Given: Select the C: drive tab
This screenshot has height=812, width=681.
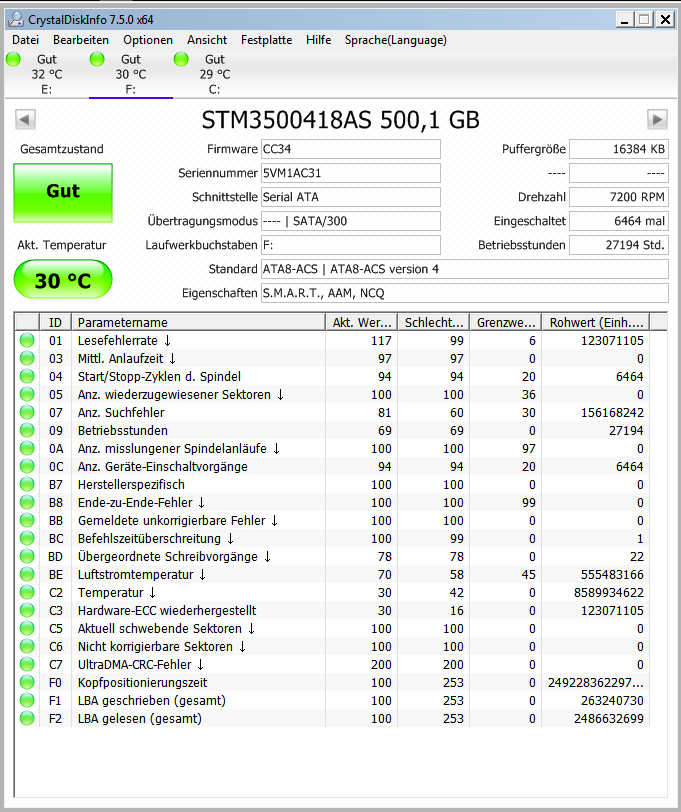Looking at the screenshot, I should [x=214, y=74].
